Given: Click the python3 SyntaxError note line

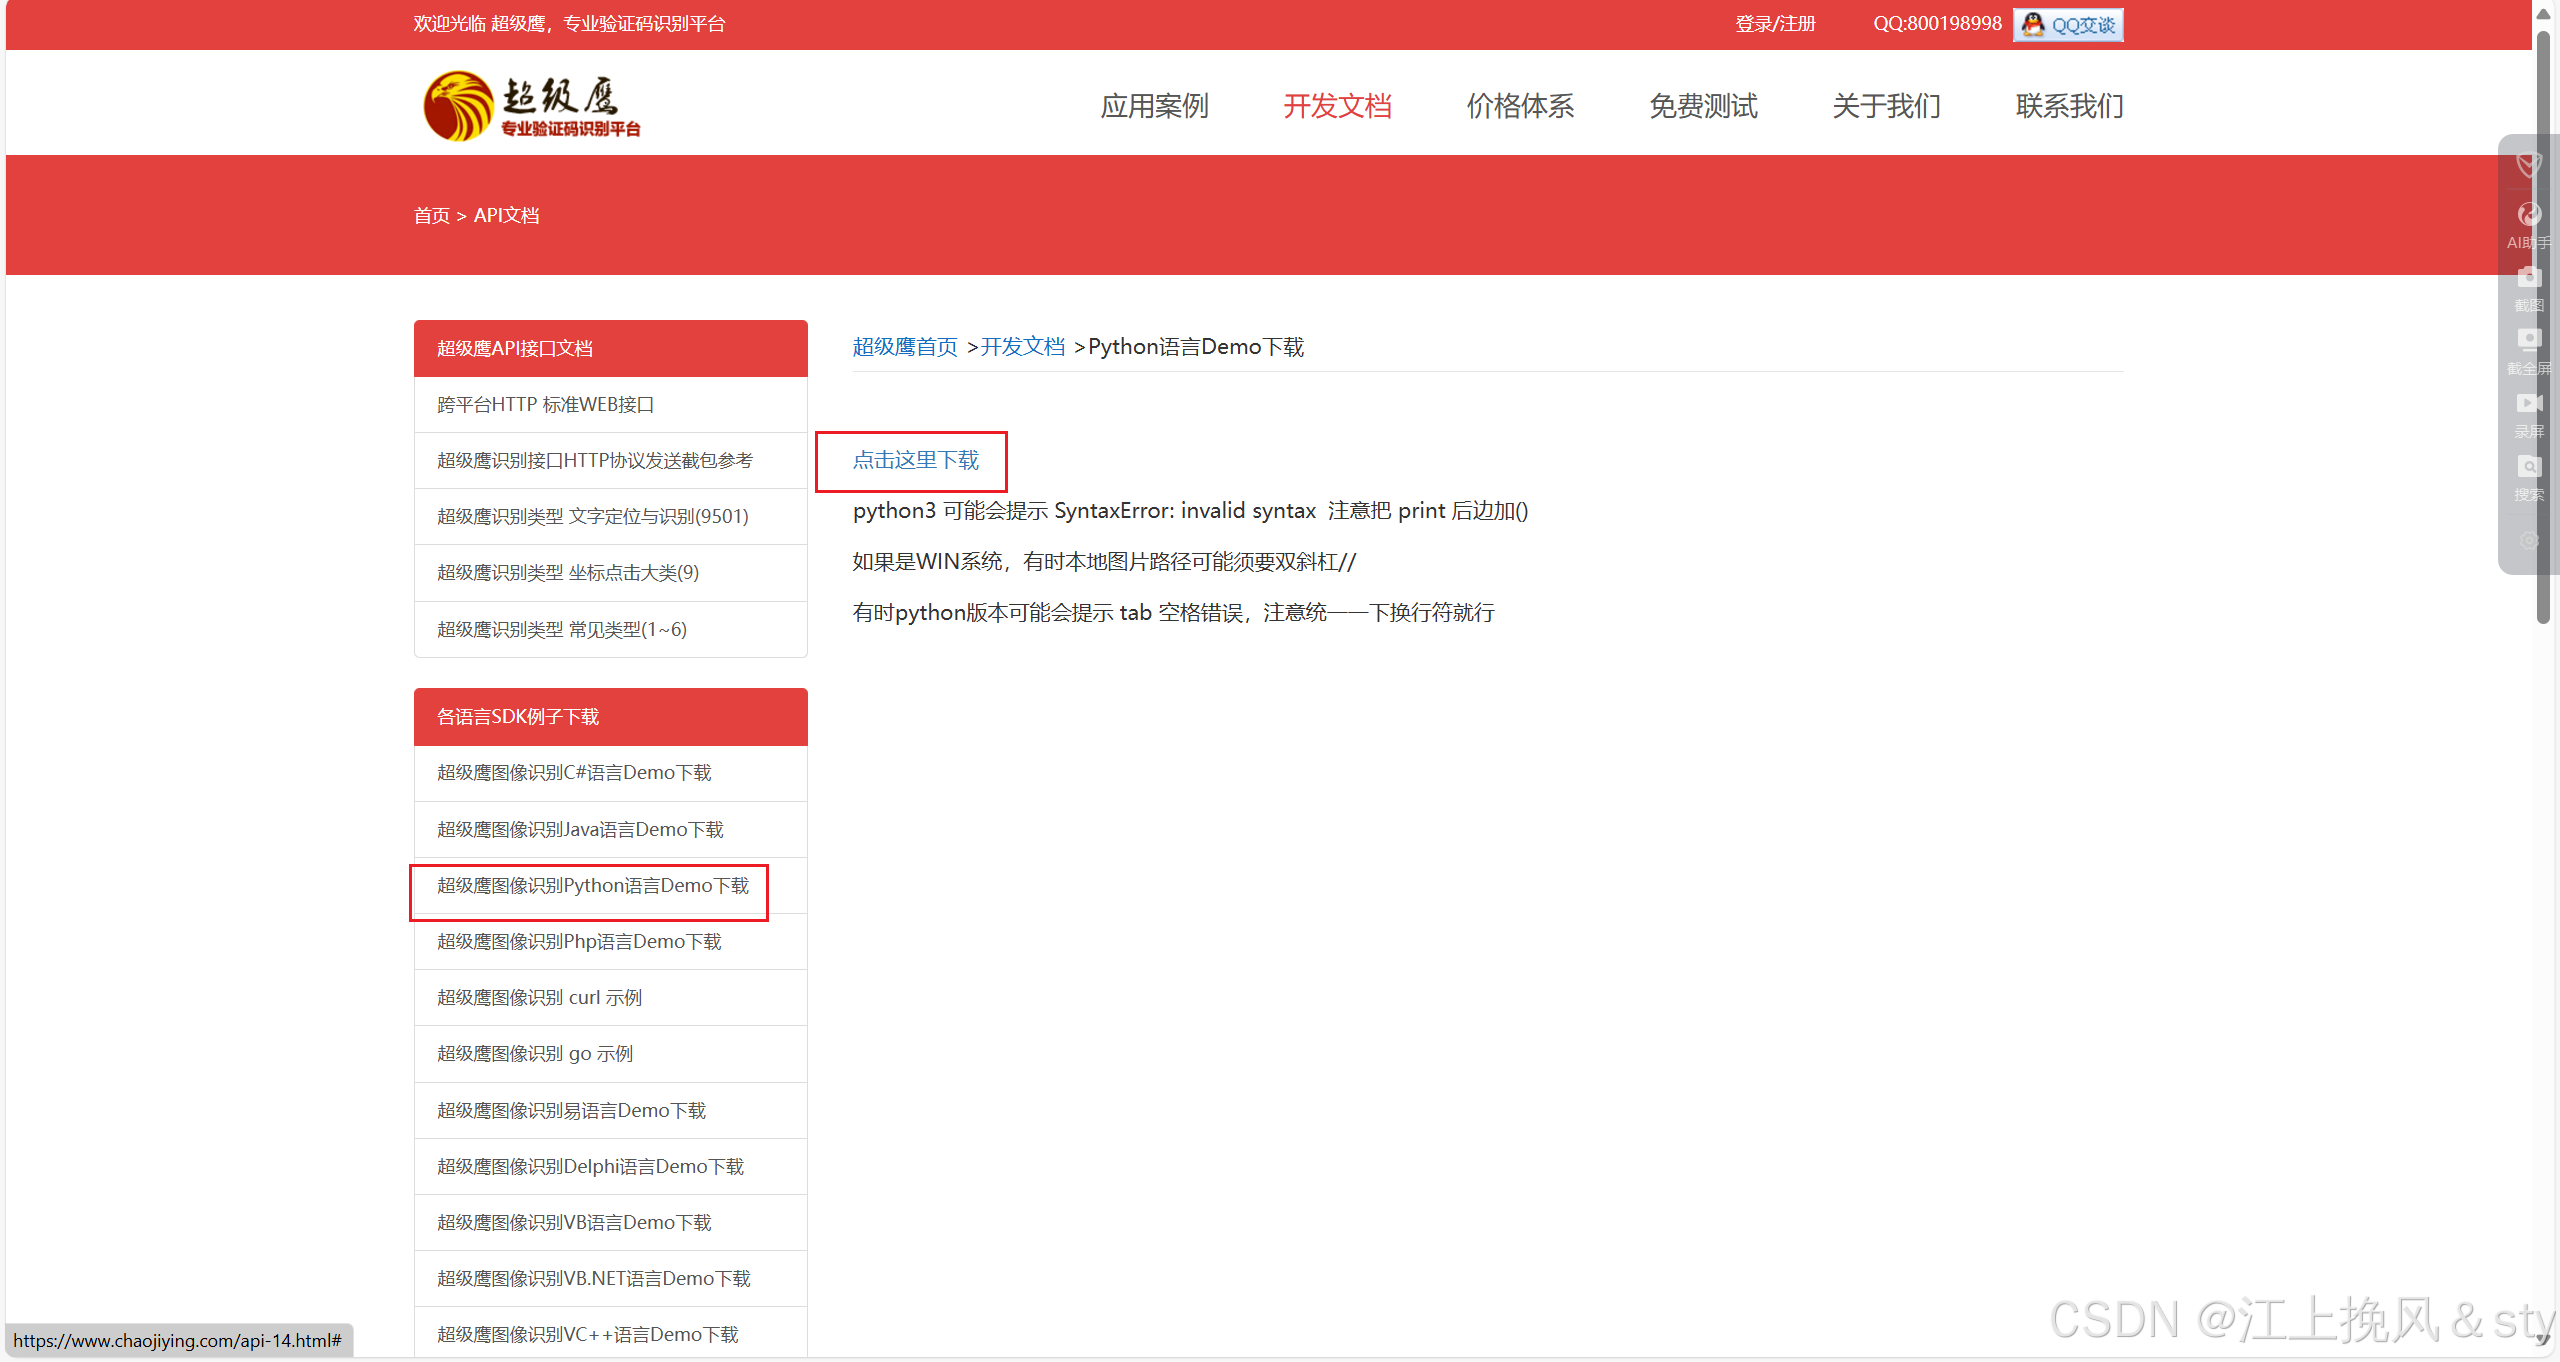Looking at the screenshot, I should point(1190,511).
